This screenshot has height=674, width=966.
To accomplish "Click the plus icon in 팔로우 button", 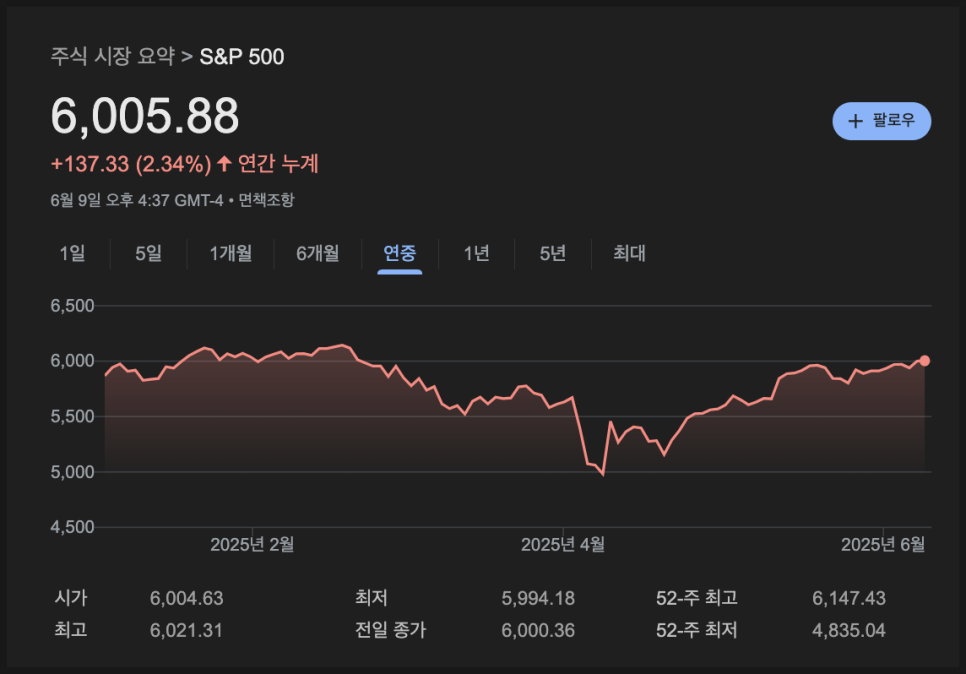I will click(855, 121).
